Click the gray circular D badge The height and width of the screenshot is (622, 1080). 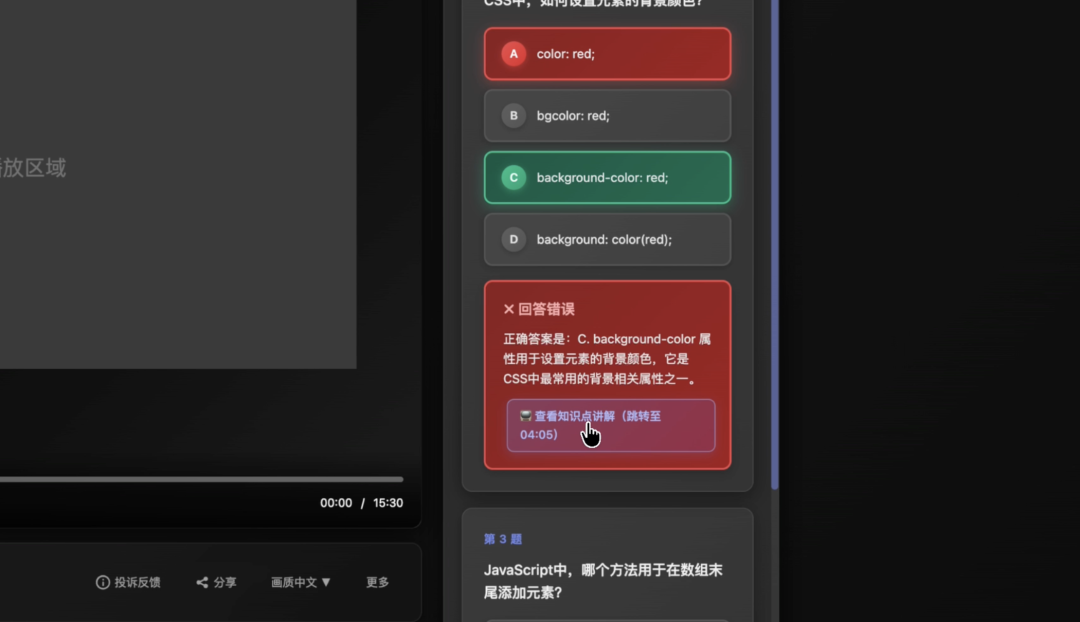[513, 240]
